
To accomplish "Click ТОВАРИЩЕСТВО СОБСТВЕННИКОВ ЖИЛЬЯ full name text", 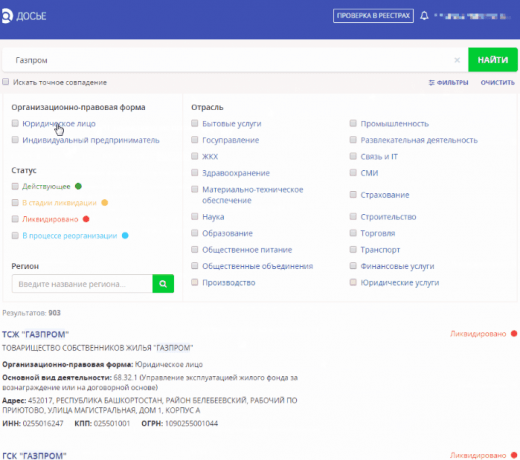I will (98, 348).
